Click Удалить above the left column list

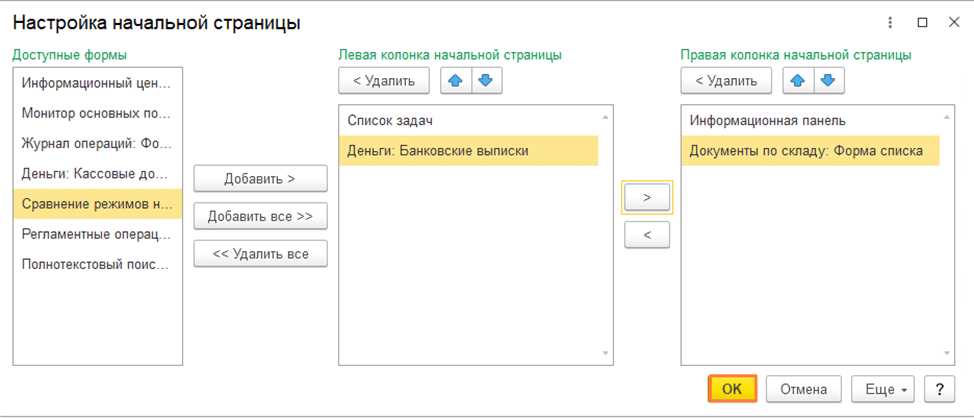tap(384, 81)
